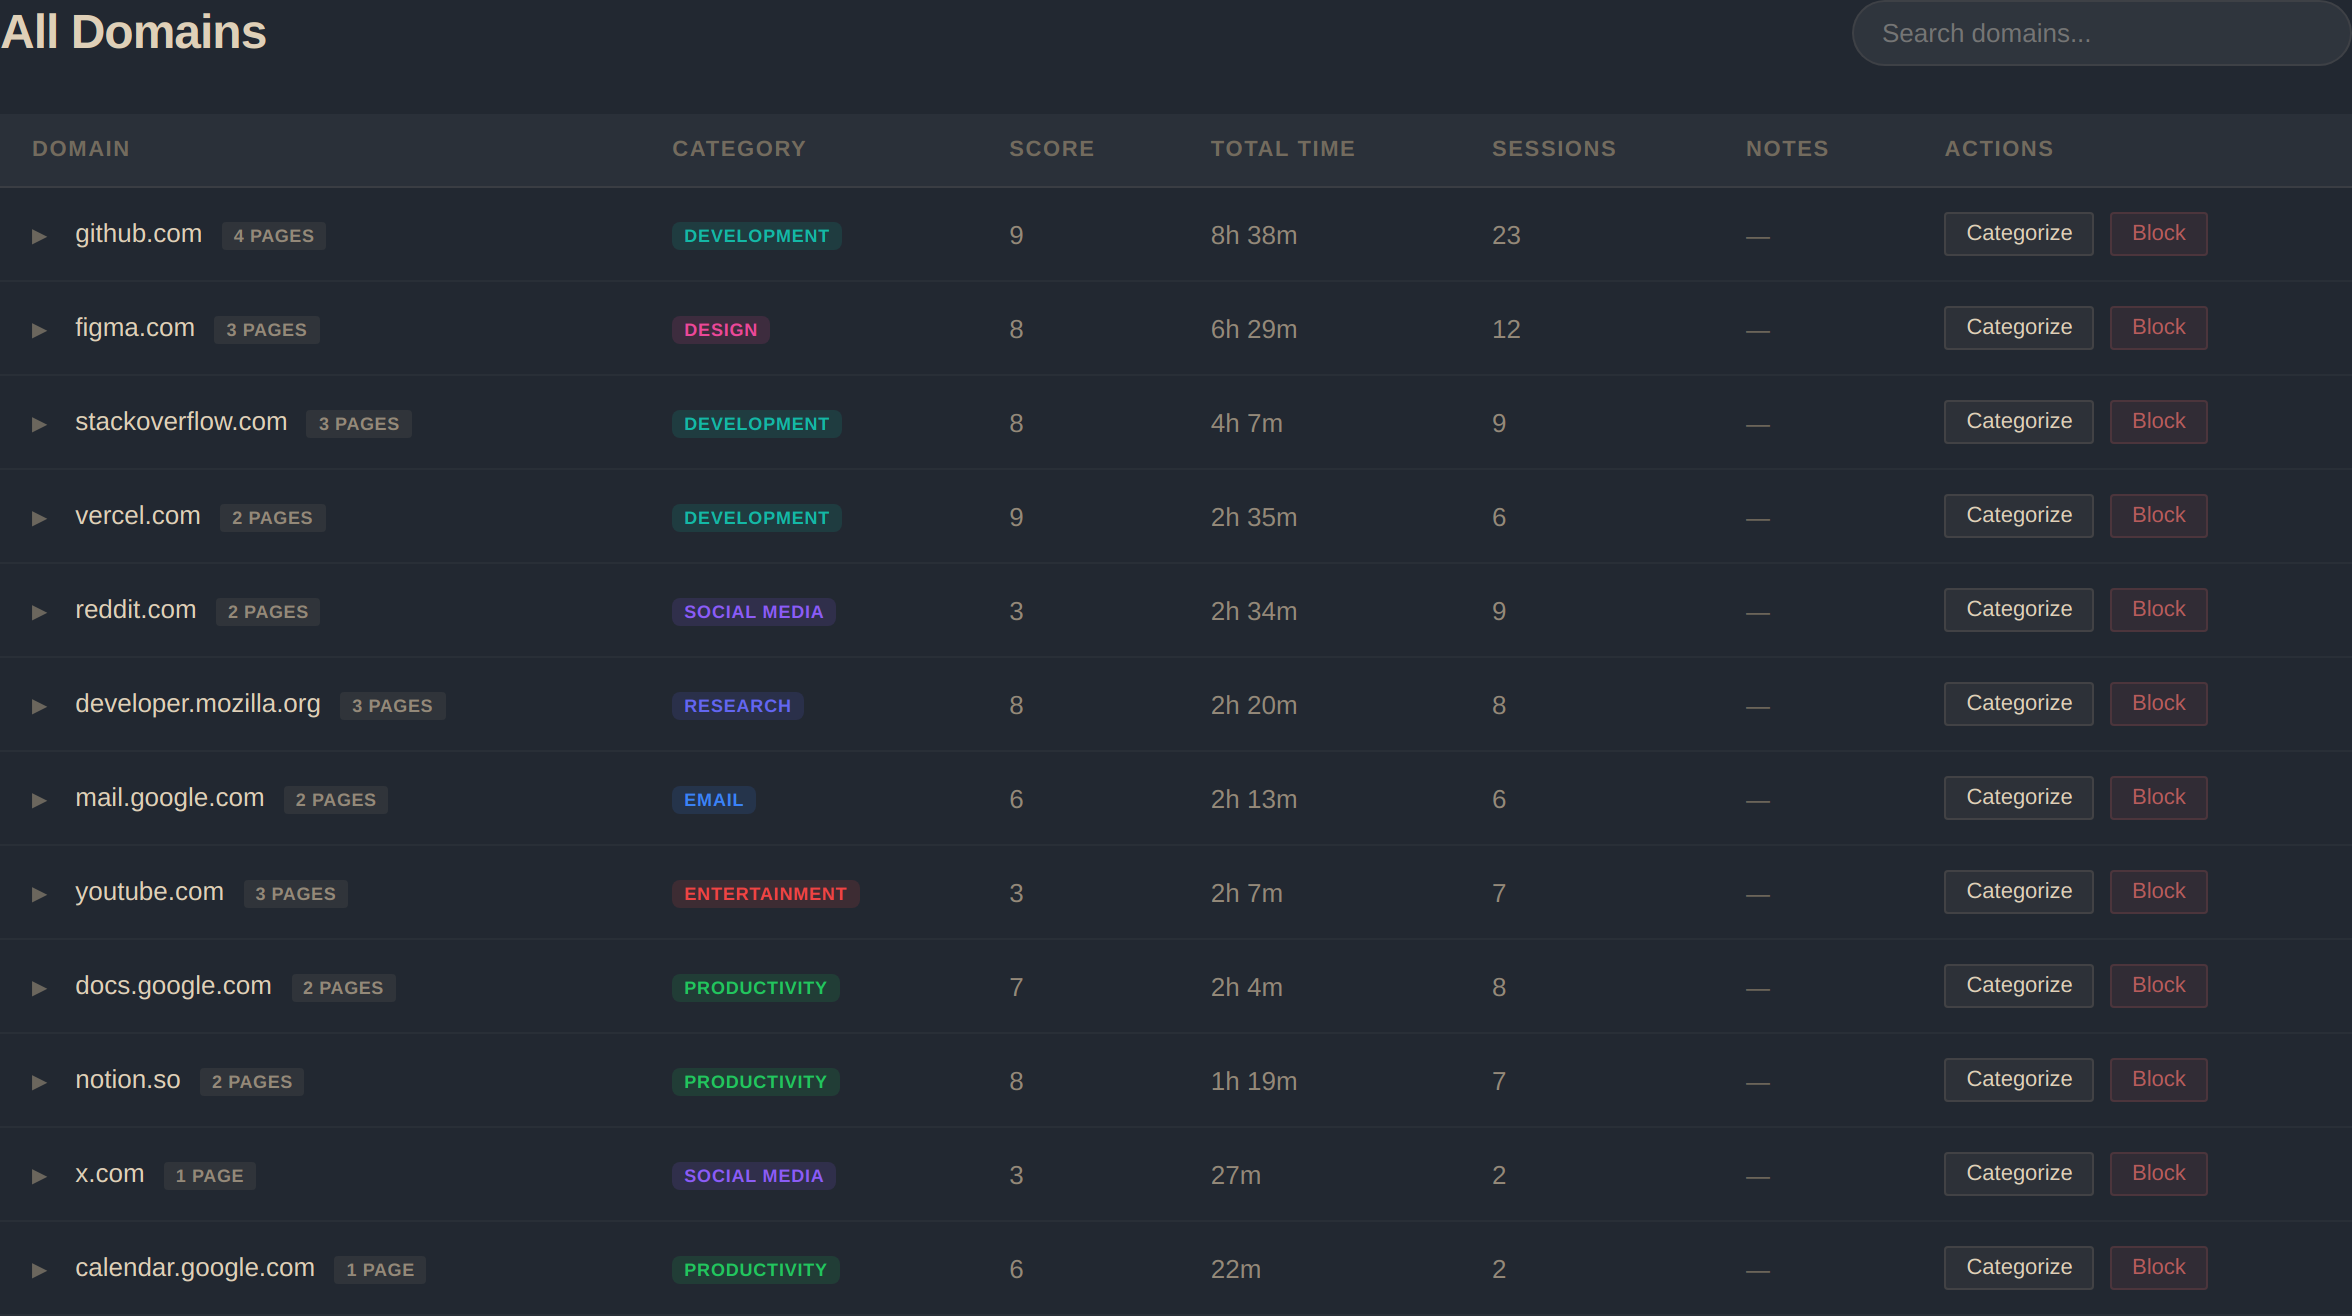The image size is (2352, 1316).
Task: Block stackoverflow.com
Action: point(2158,421)
